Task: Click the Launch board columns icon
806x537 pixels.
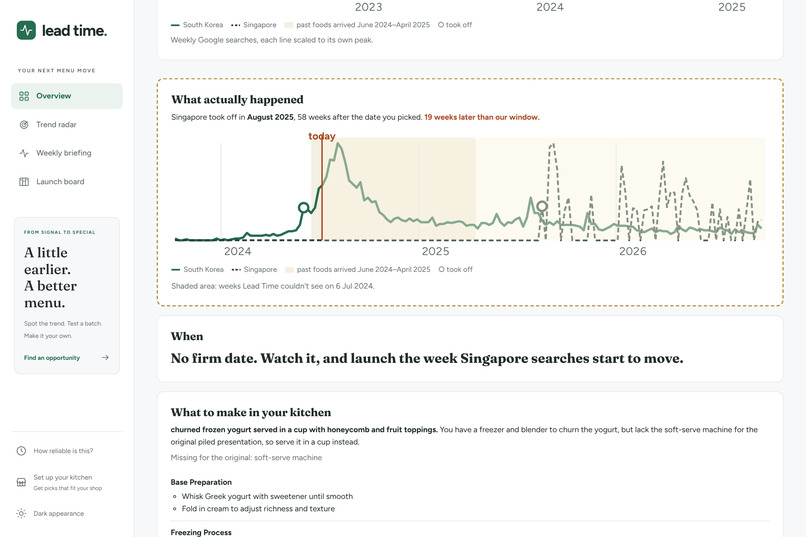Action: click(24, 181)
